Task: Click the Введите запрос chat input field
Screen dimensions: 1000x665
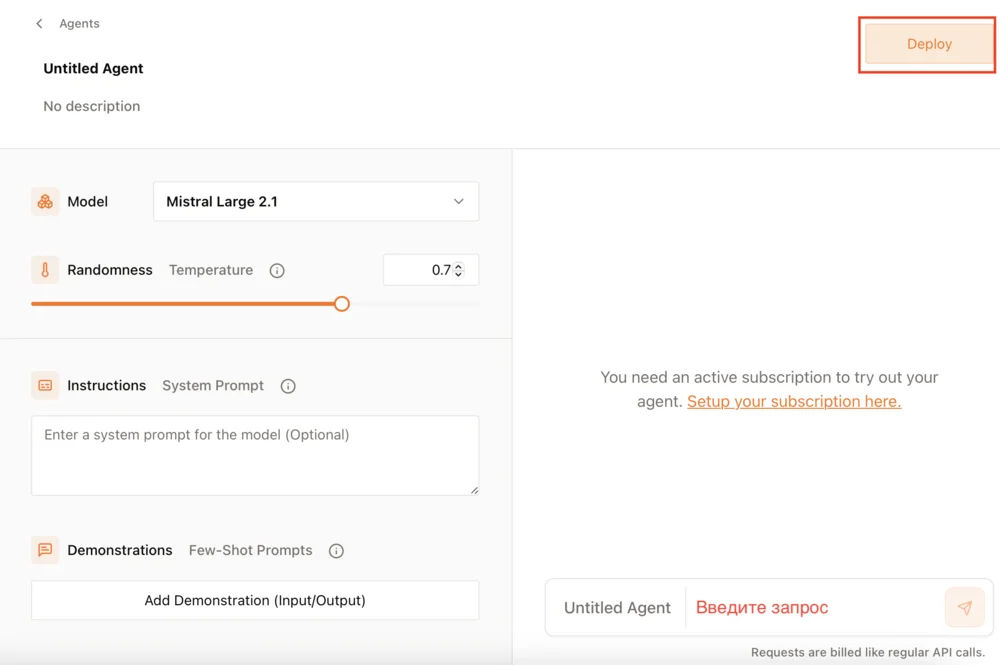Action: (812, 608)
